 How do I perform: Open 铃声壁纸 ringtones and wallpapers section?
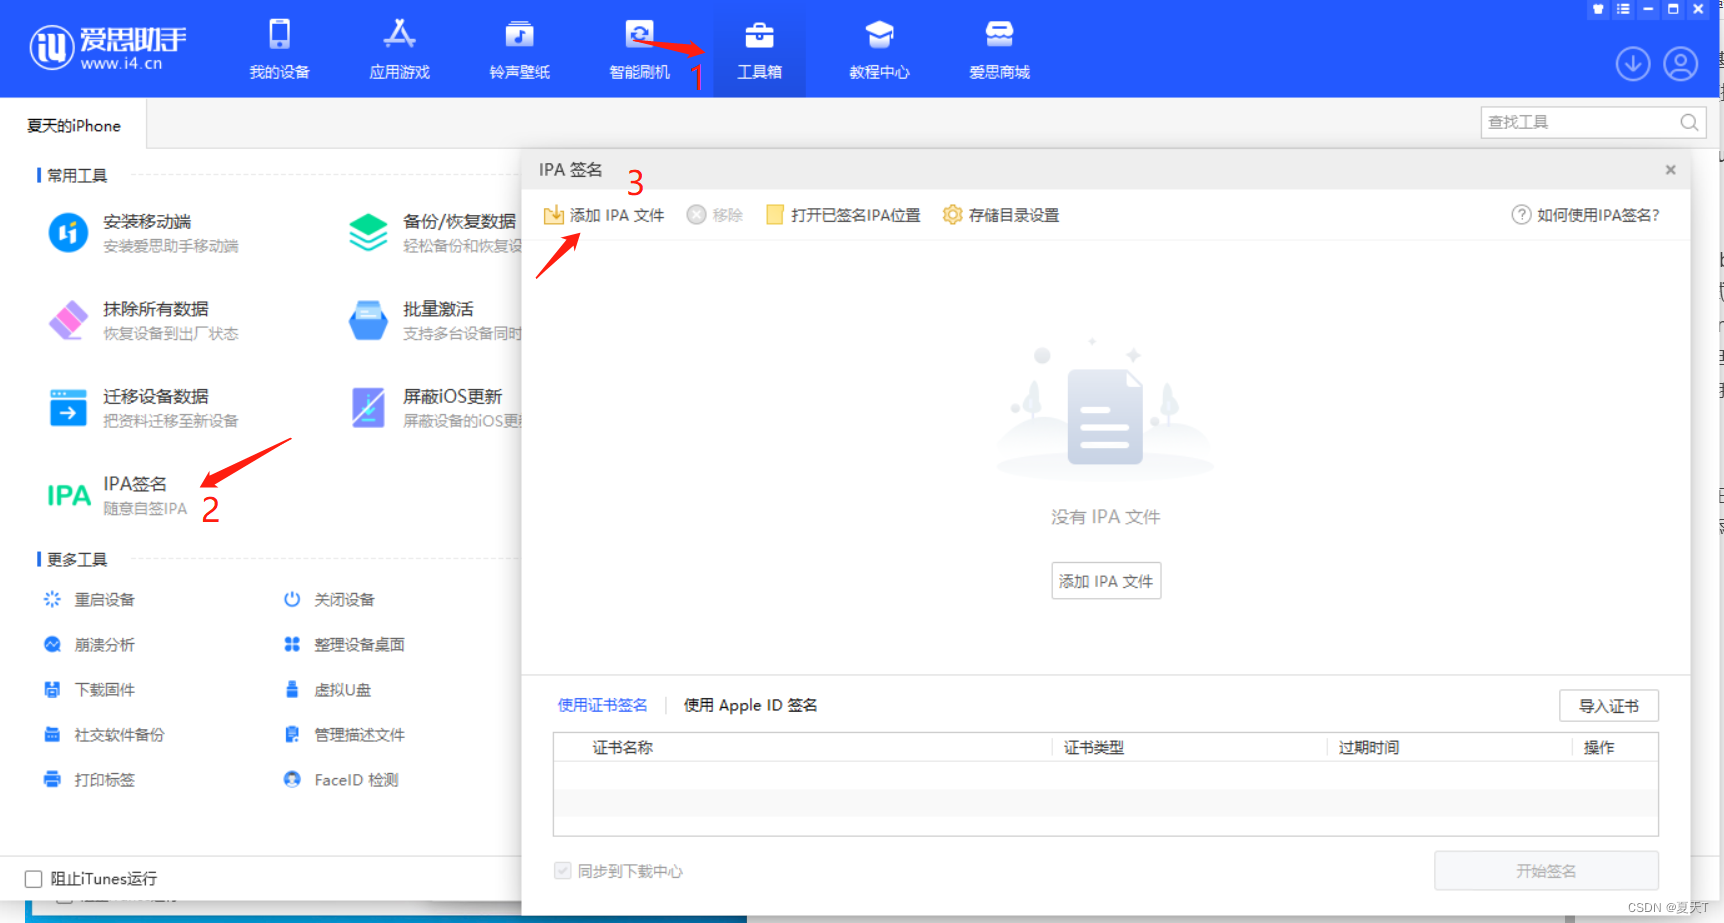(519, 48)
